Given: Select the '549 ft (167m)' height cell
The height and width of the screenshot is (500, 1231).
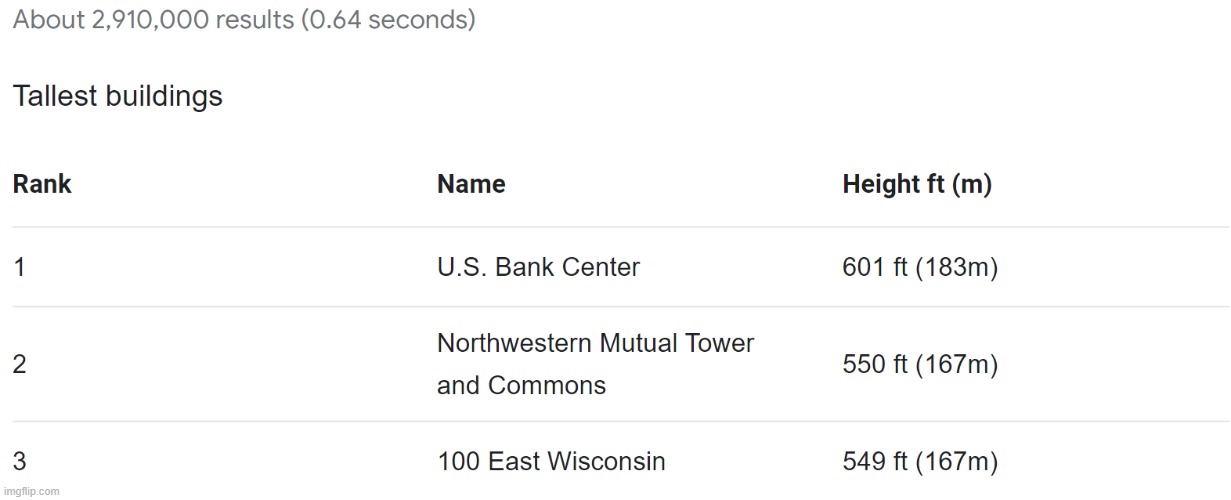Looking at the screenshot, I should [920, 462].
